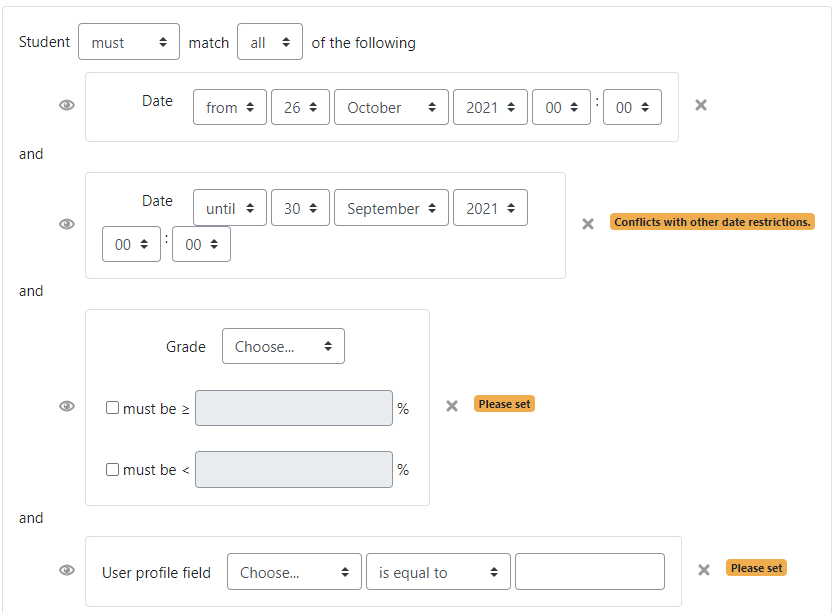Toggle eye icon for the from-date restriction

[67, 105]
